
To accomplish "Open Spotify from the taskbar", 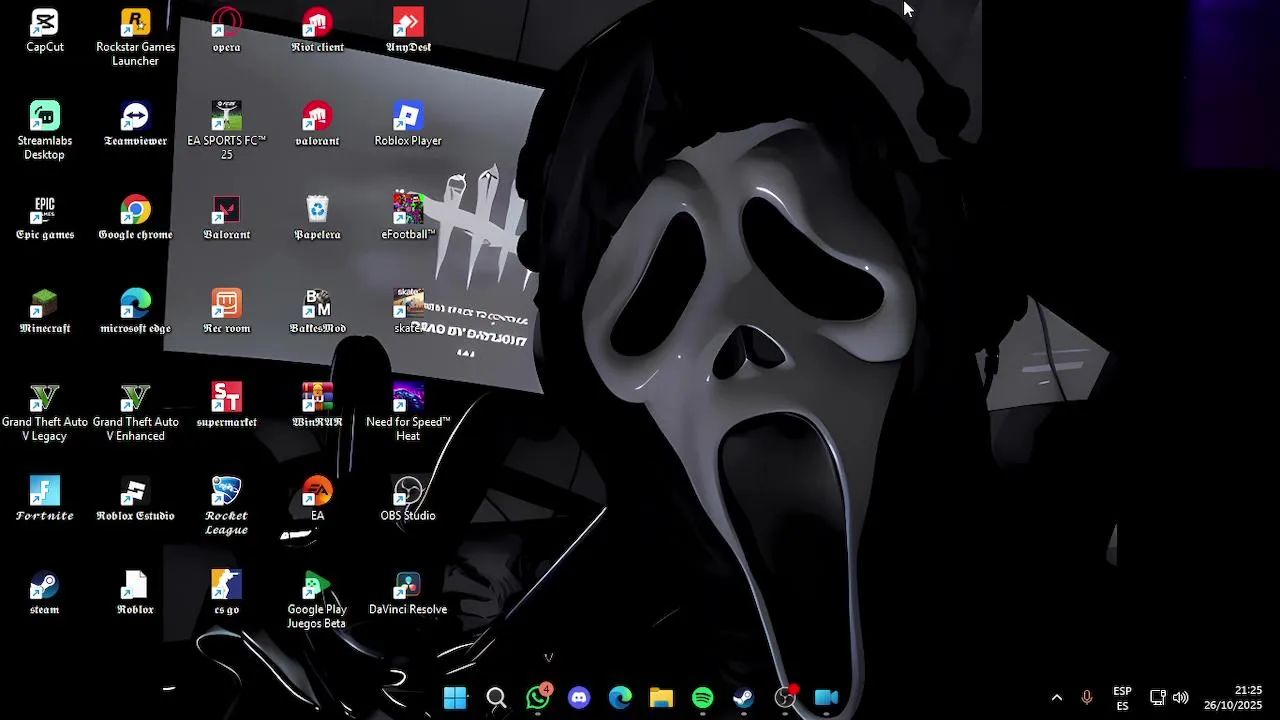I will (x=703, y=698).
